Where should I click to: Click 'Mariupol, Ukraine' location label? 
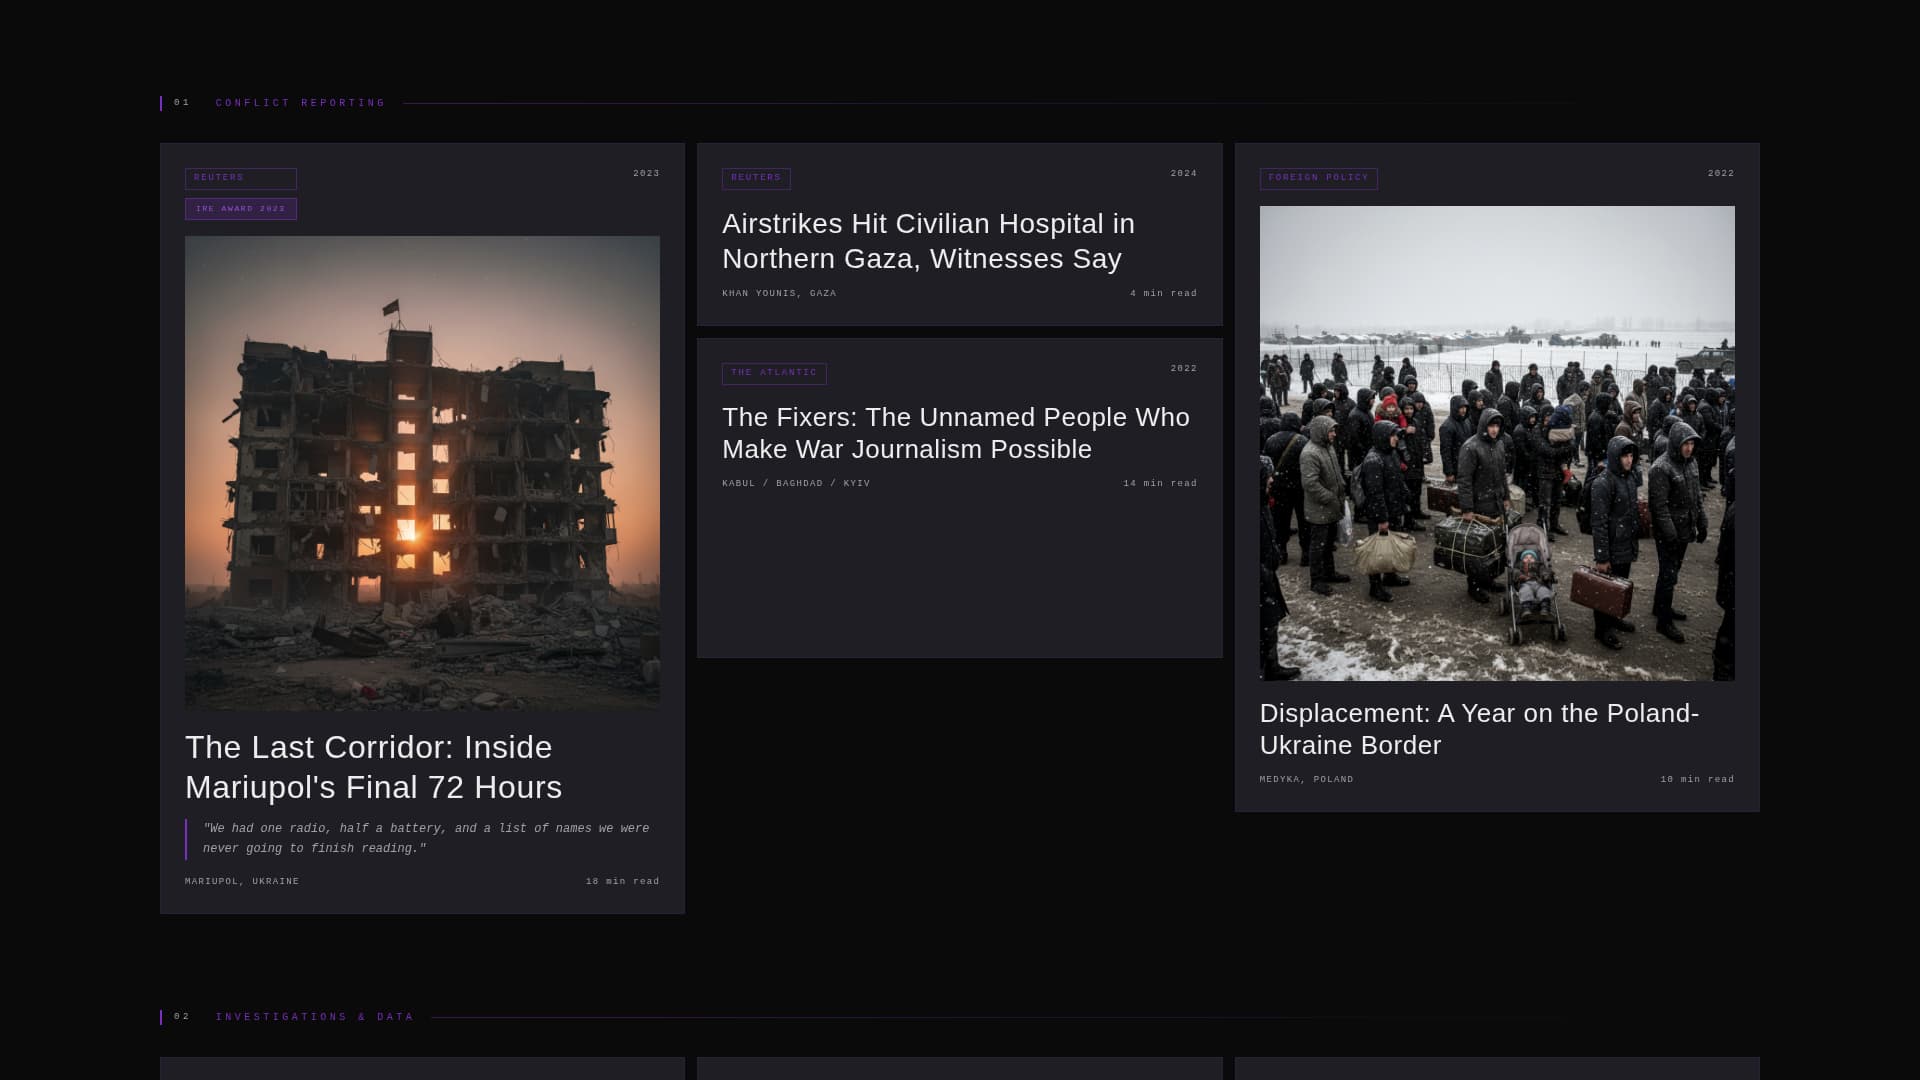242,882
